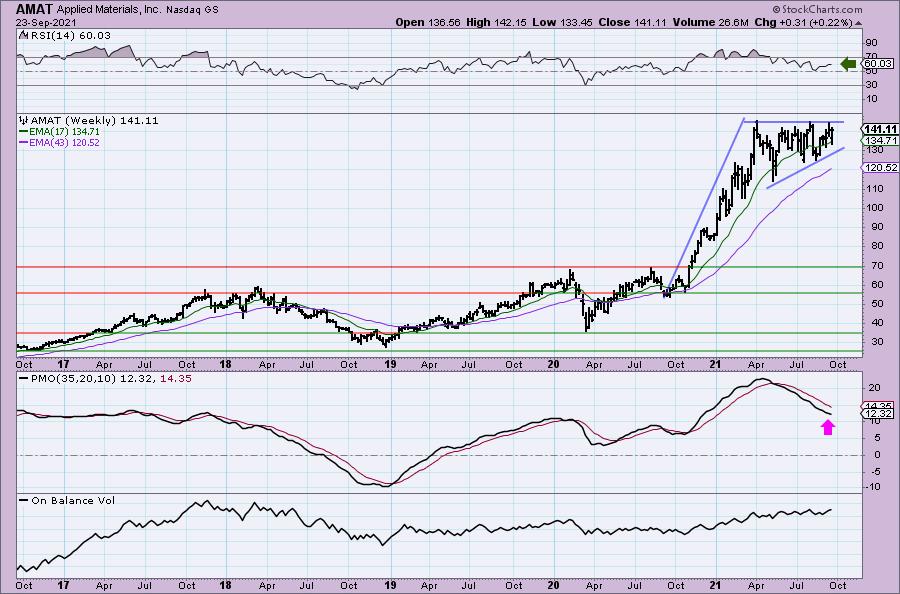Click the purple EMA(43) legend line swatch
The width and height of the screenshot is (900, 594).
point(24,142)
